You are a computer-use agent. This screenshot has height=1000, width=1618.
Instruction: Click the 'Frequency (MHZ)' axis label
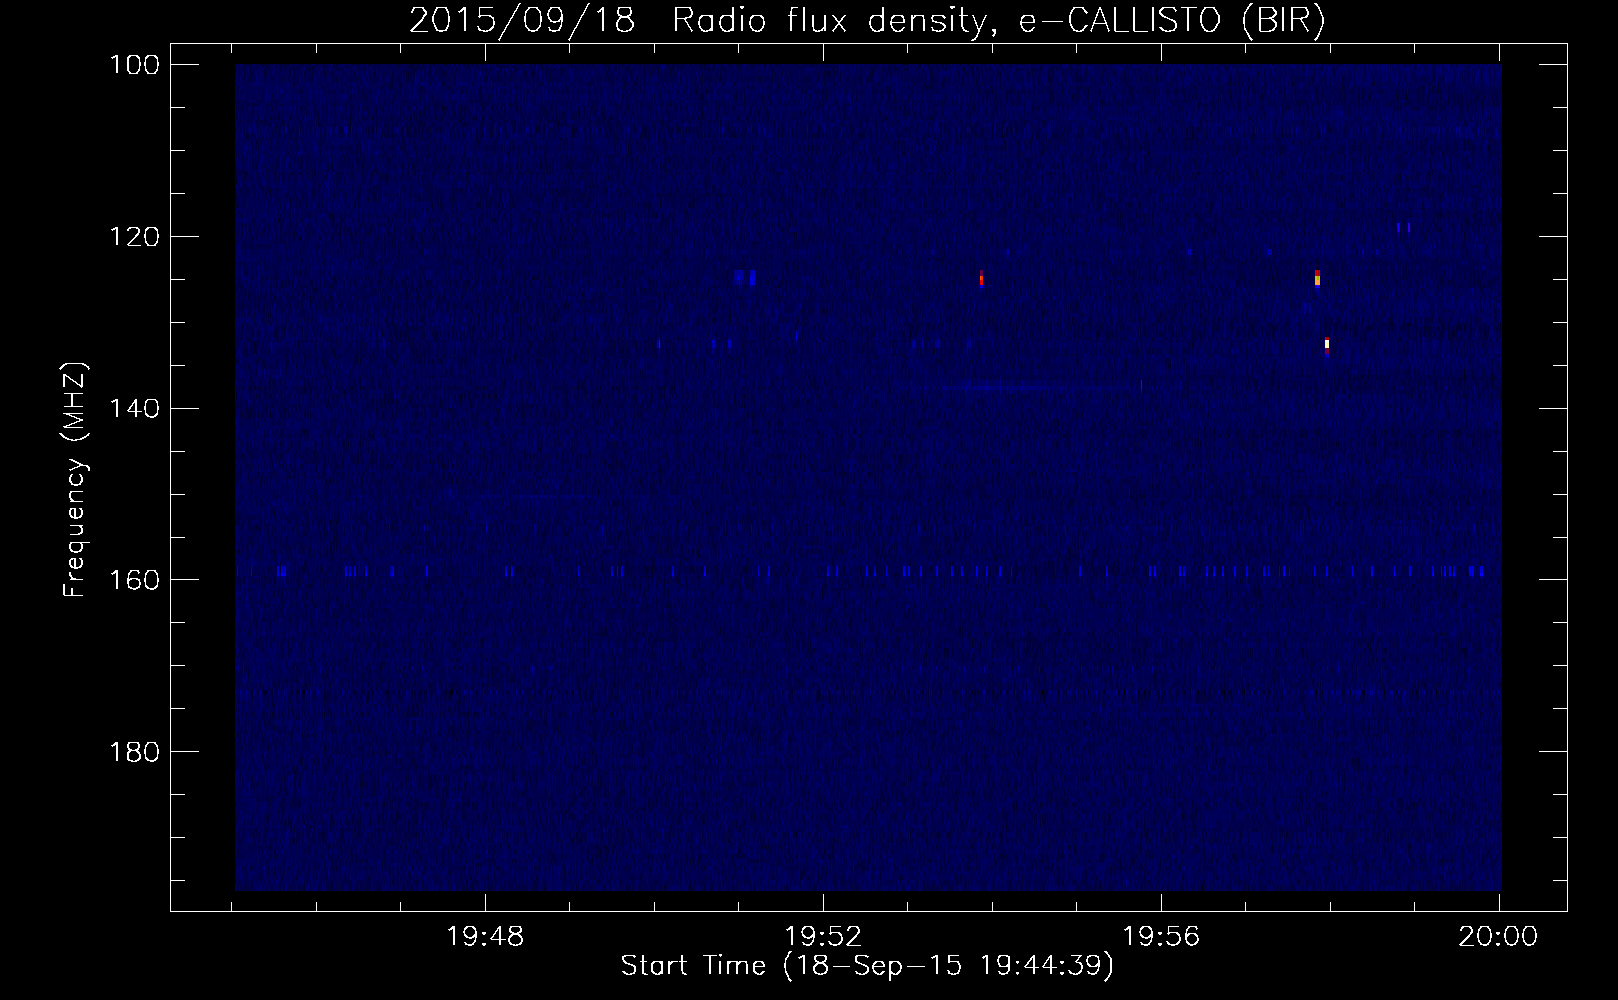click(x=75, y=480)
